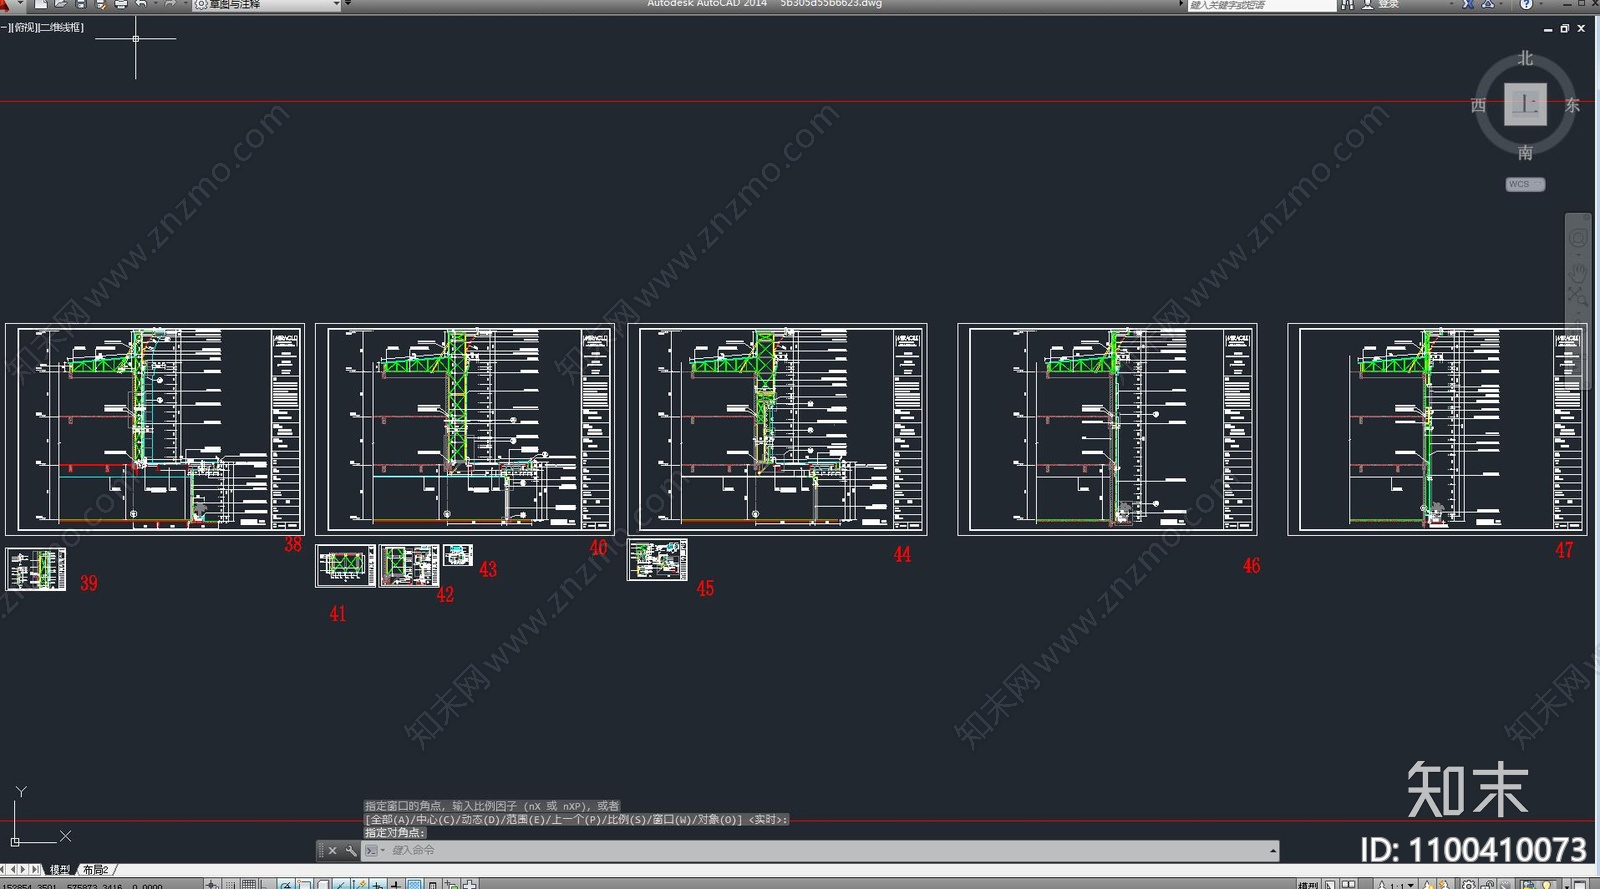This screenshot has width=1600, height=889.
Task: Open the 二维线框 visual style menu
Action: click(61, 27)
